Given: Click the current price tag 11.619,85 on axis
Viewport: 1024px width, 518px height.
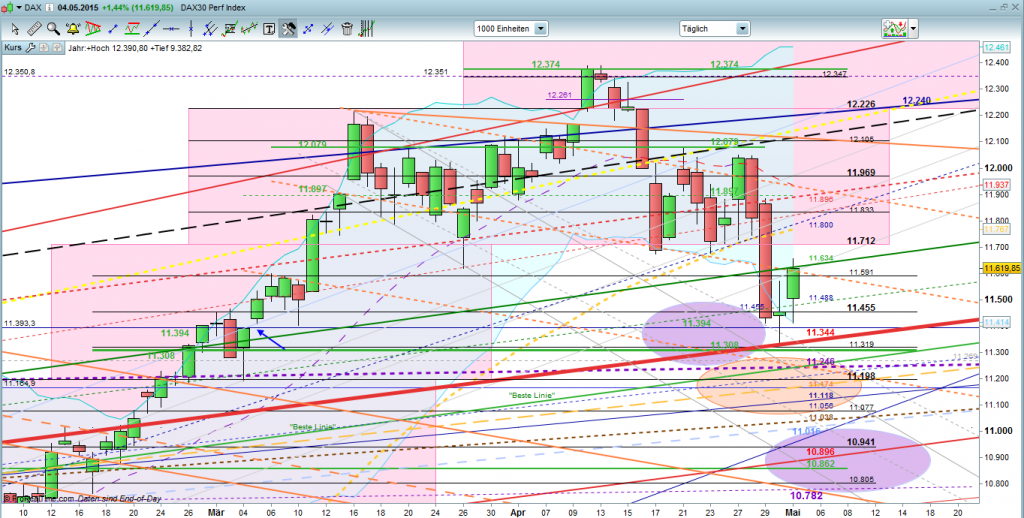Looking at the screenshot, I should 1002,268.
